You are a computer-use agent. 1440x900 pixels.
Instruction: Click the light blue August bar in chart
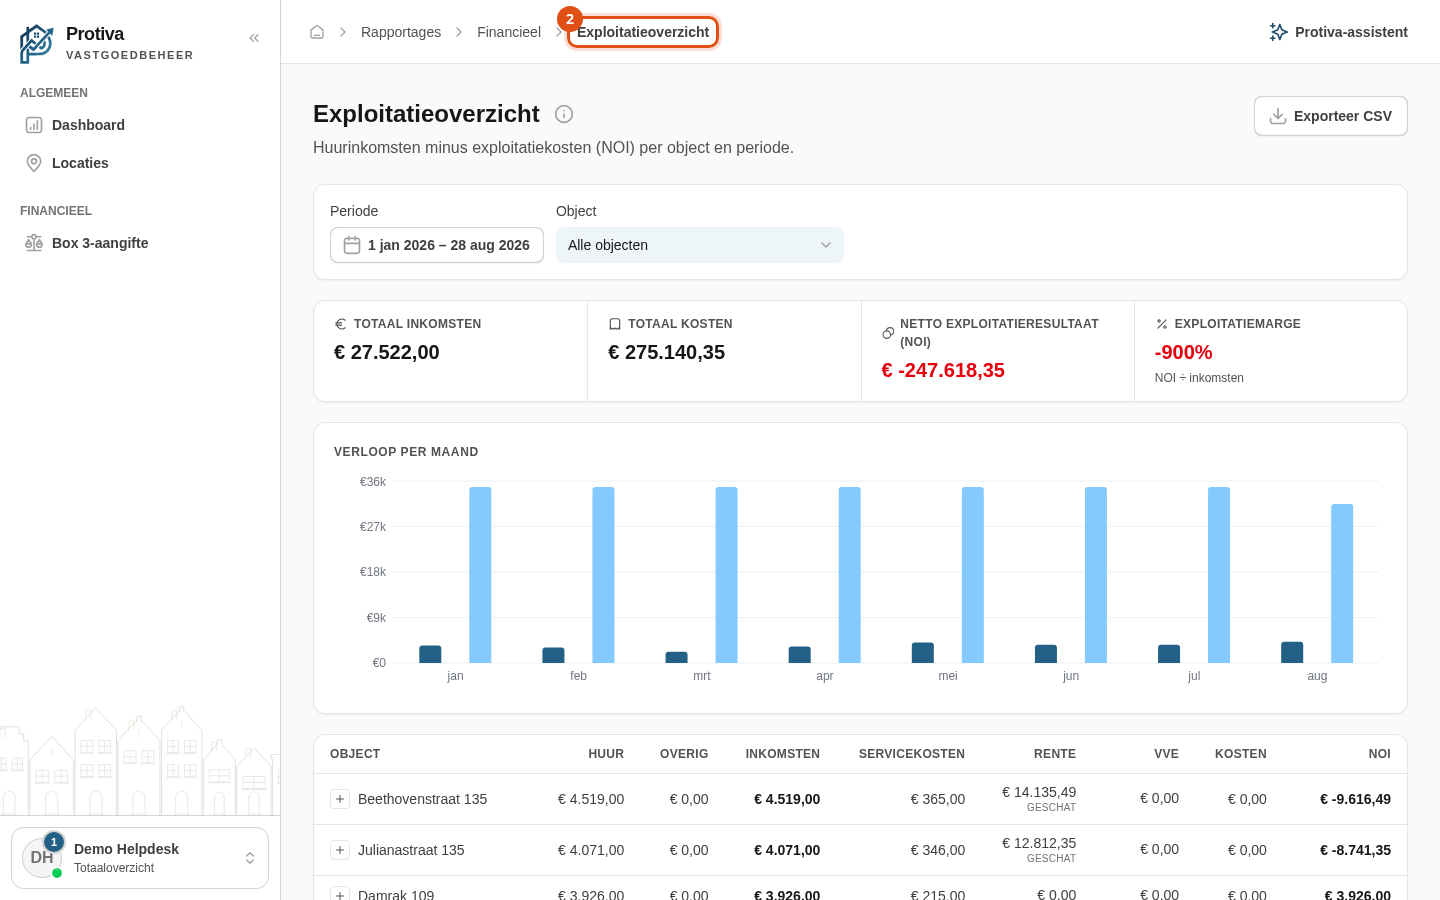coord(1342,583)
